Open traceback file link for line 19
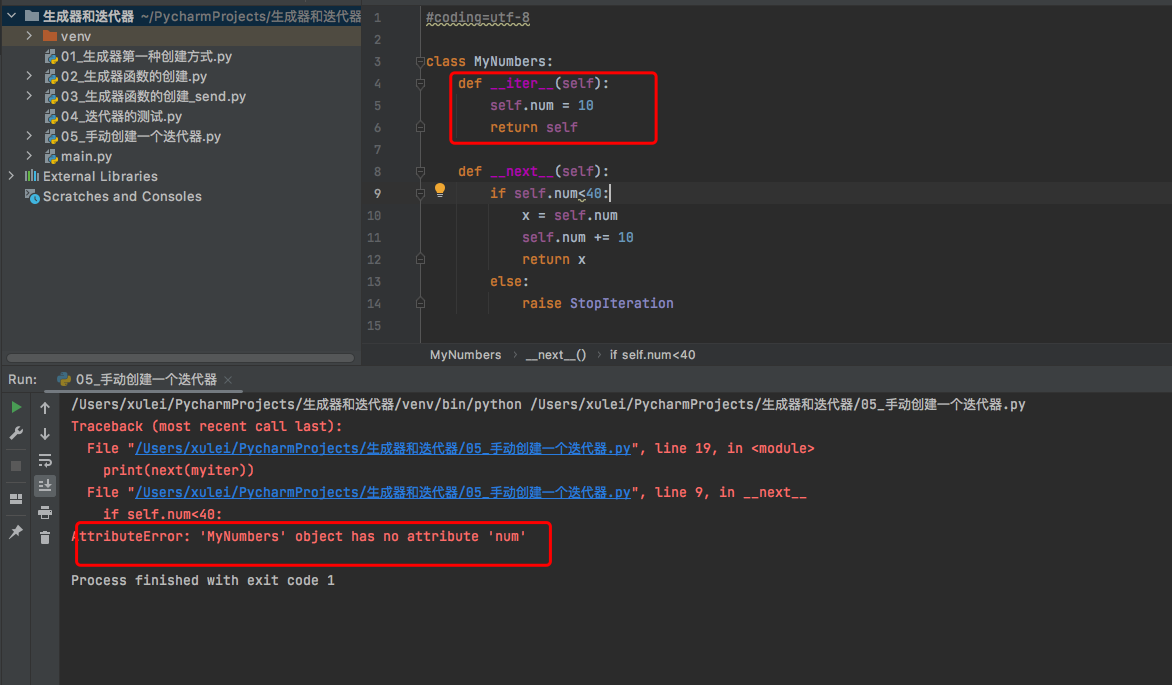This screenshot has width=1172, height=685. point(383,449)
